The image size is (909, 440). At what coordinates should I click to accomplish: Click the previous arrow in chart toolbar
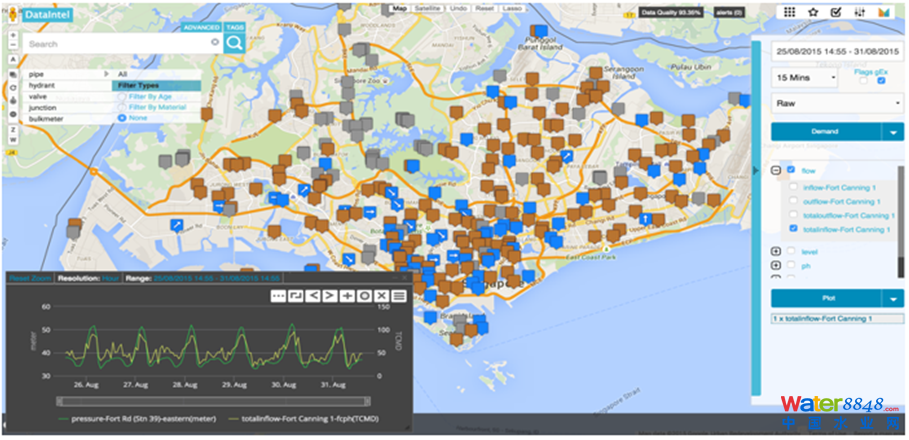click(313, 296)
